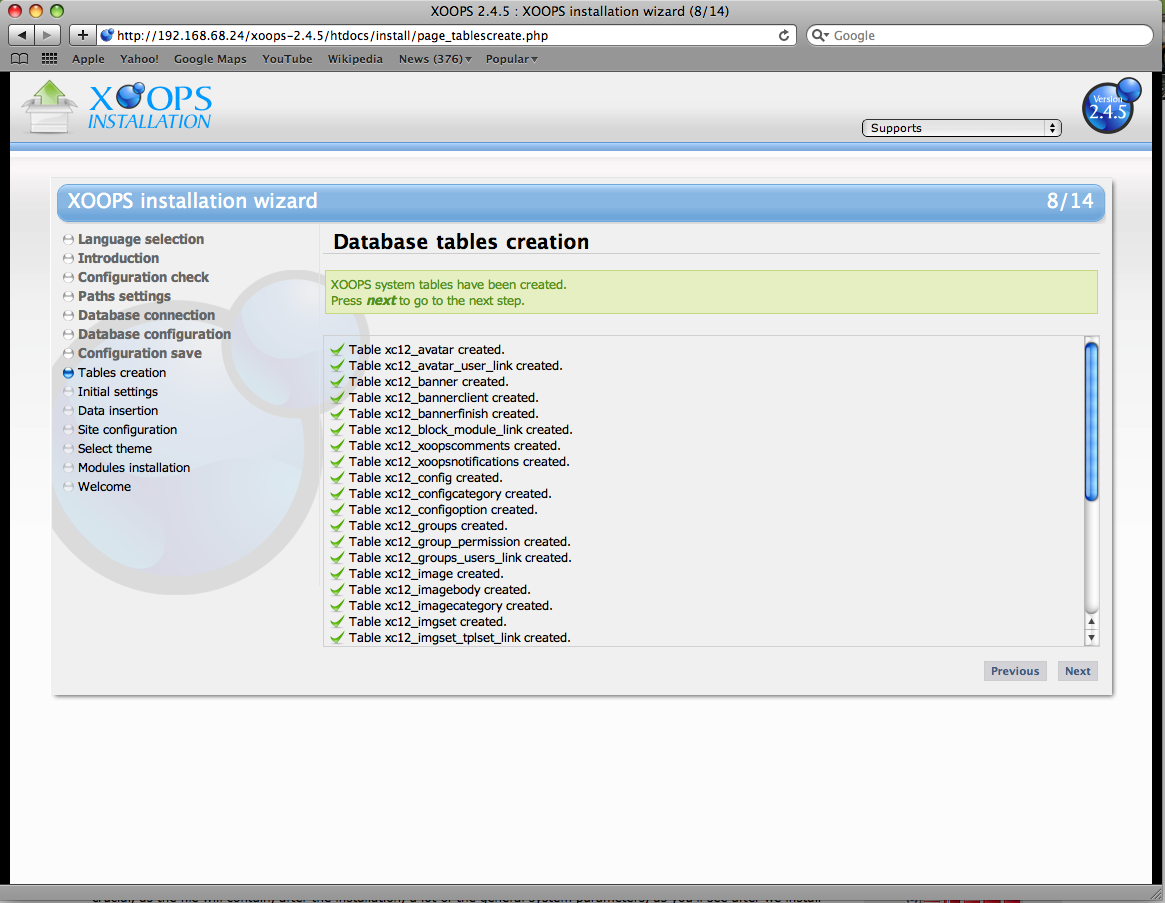Open a new tab with the plus icon
Screen dimensions: 1165x903
coord(81,34)
